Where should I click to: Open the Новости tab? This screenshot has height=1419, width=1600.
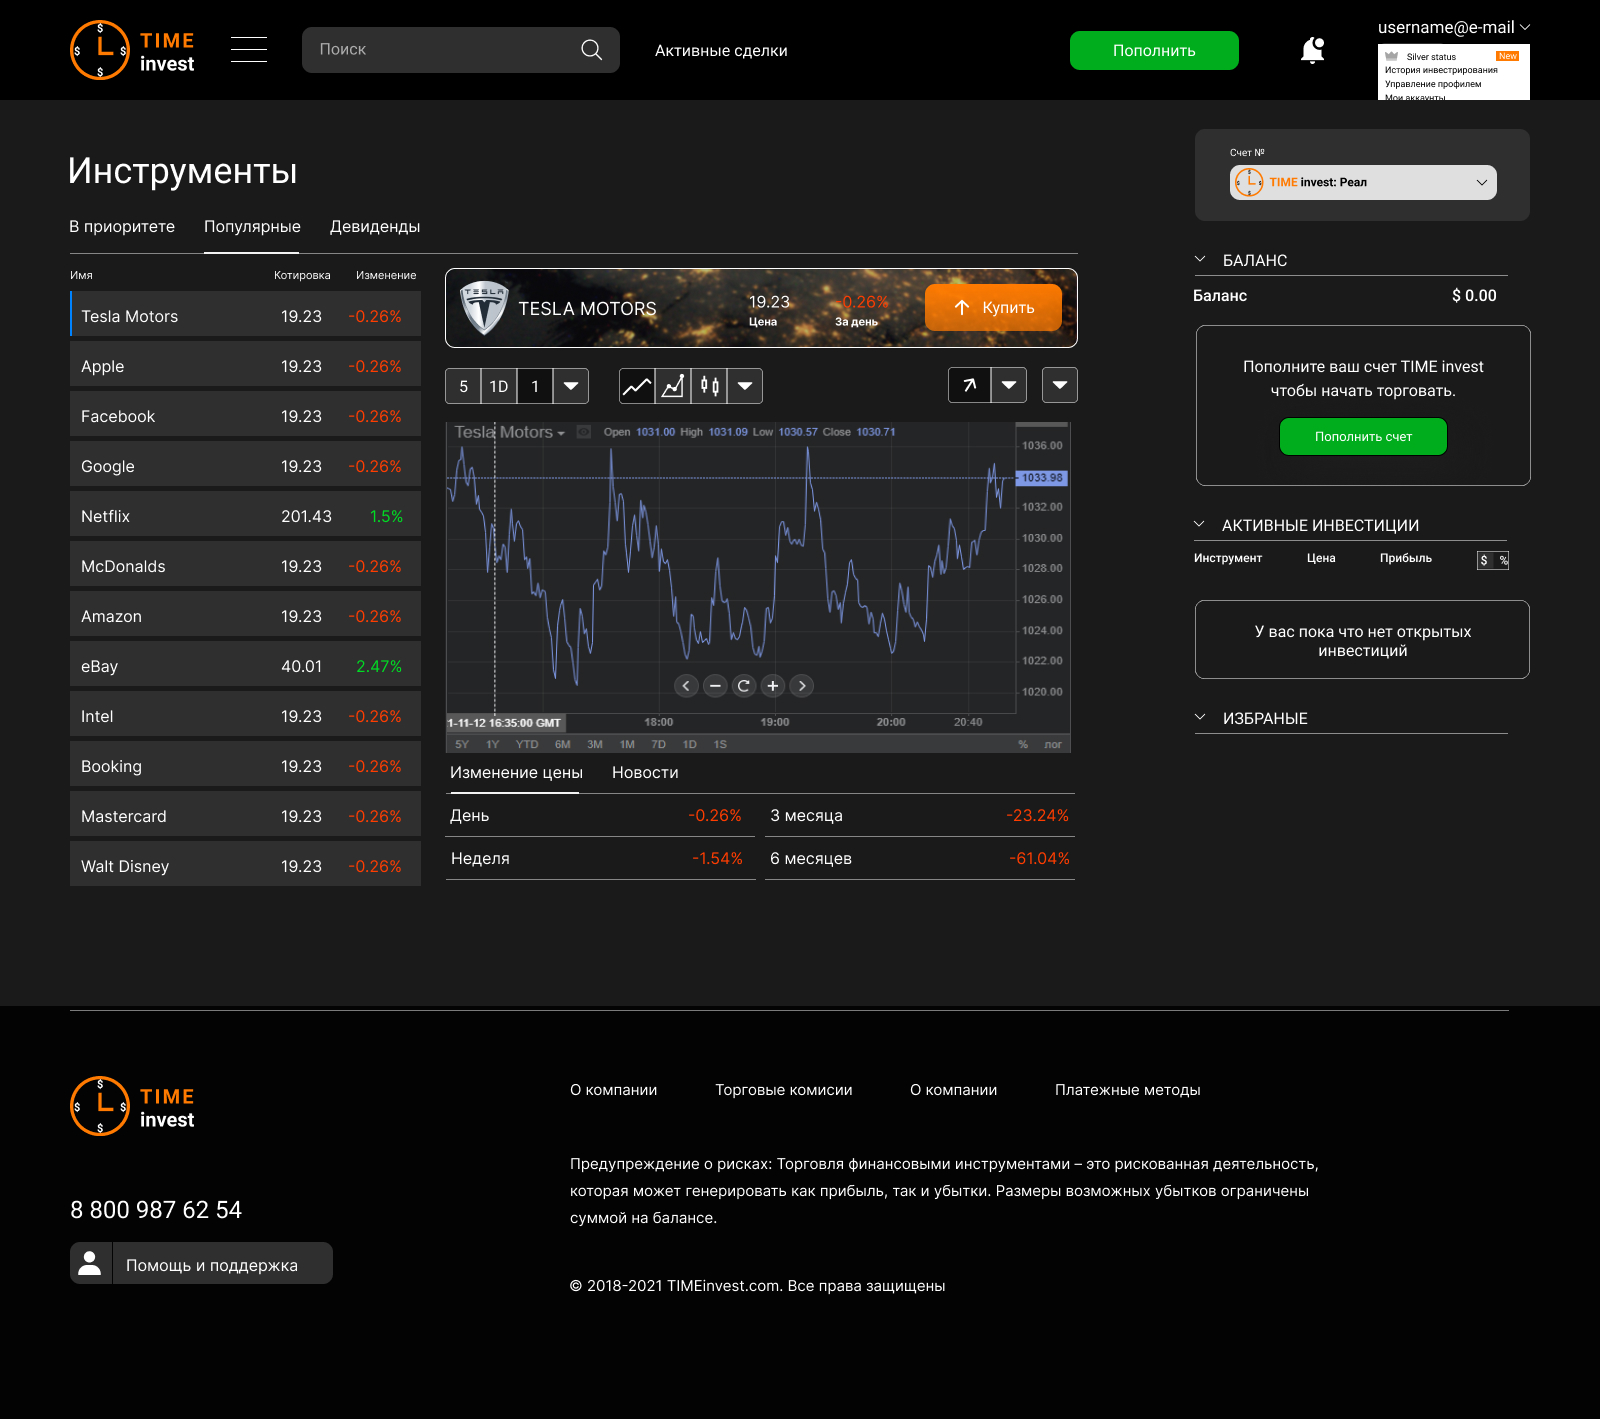(x=645, y=773)
